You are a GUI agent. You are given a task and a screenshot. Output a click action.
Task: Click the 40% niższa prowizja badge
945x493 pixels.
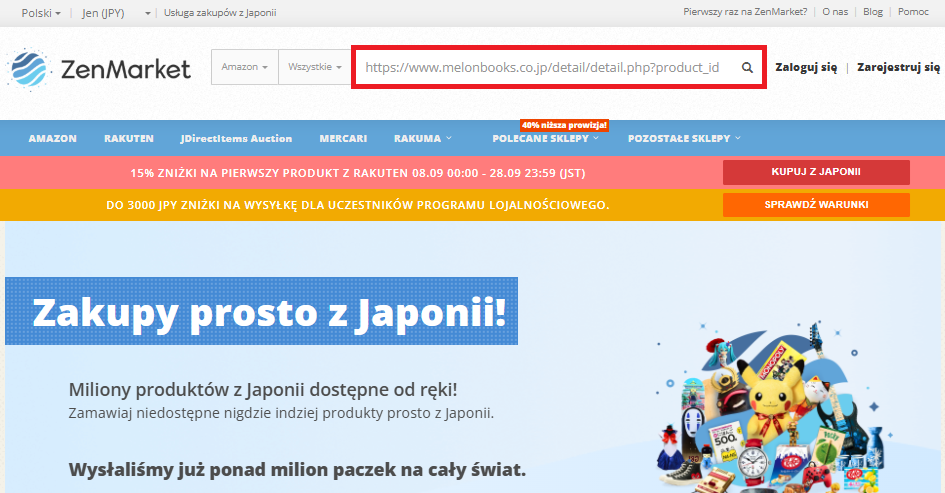(x=564, y=125)
